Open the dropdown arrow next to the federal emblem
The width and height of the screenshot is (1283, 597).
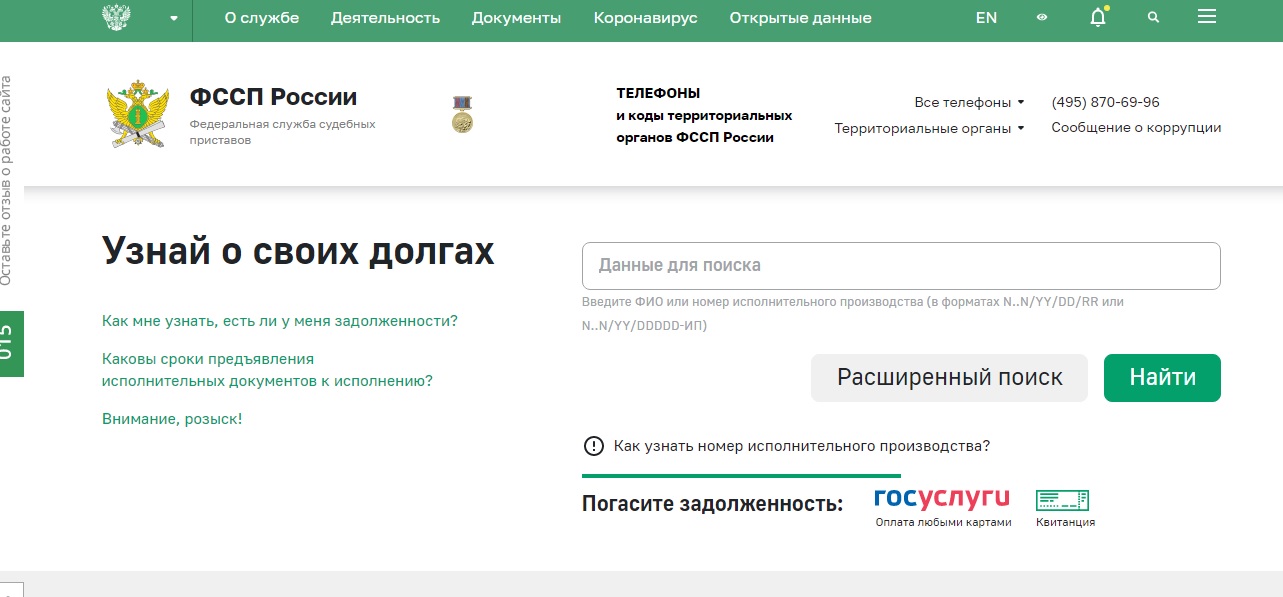(x=173, y=18)
